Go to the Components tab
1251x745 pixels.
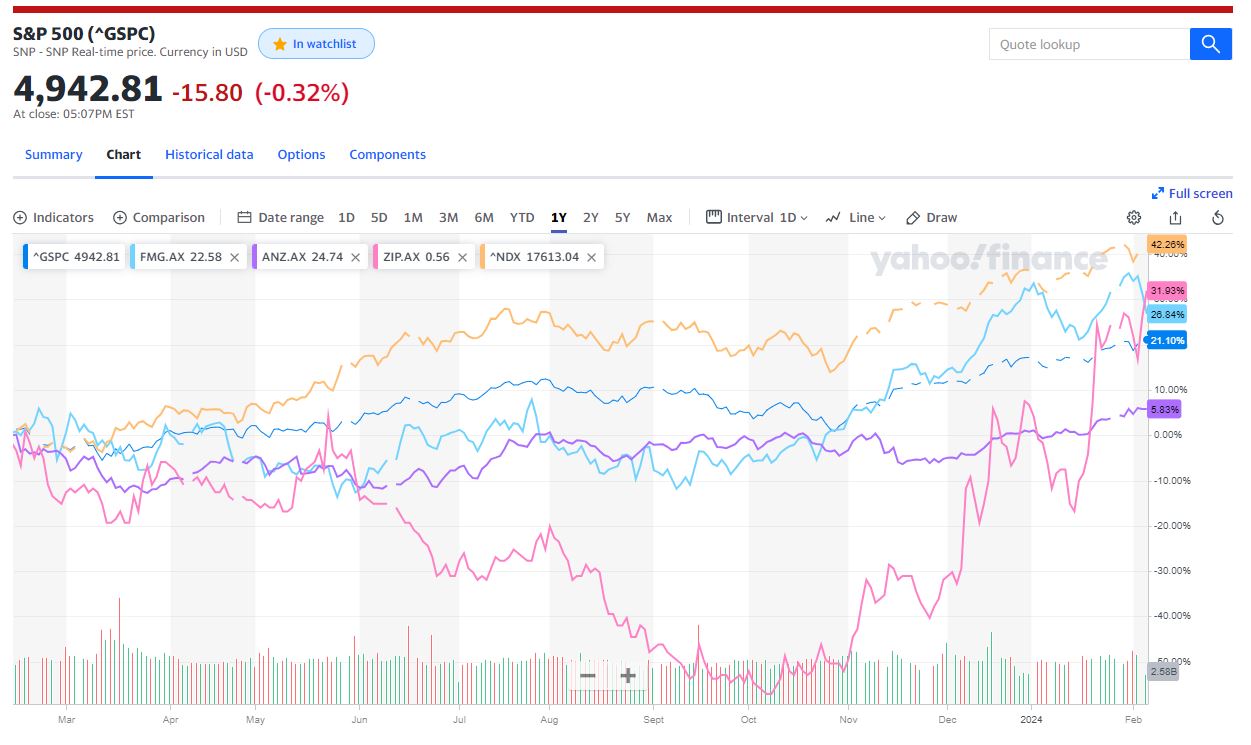click(387, 155)
